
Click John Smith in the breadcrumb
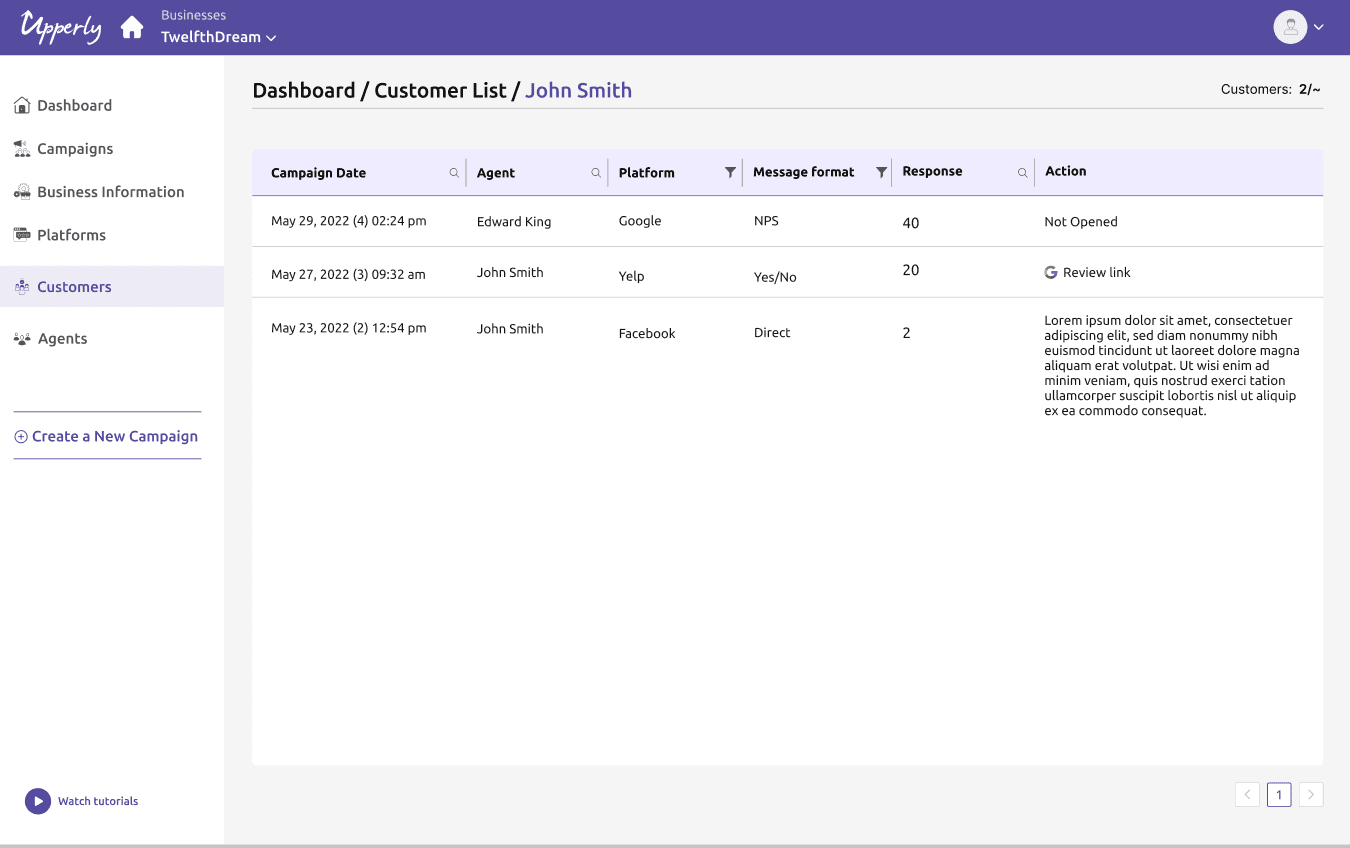point(578,90)
